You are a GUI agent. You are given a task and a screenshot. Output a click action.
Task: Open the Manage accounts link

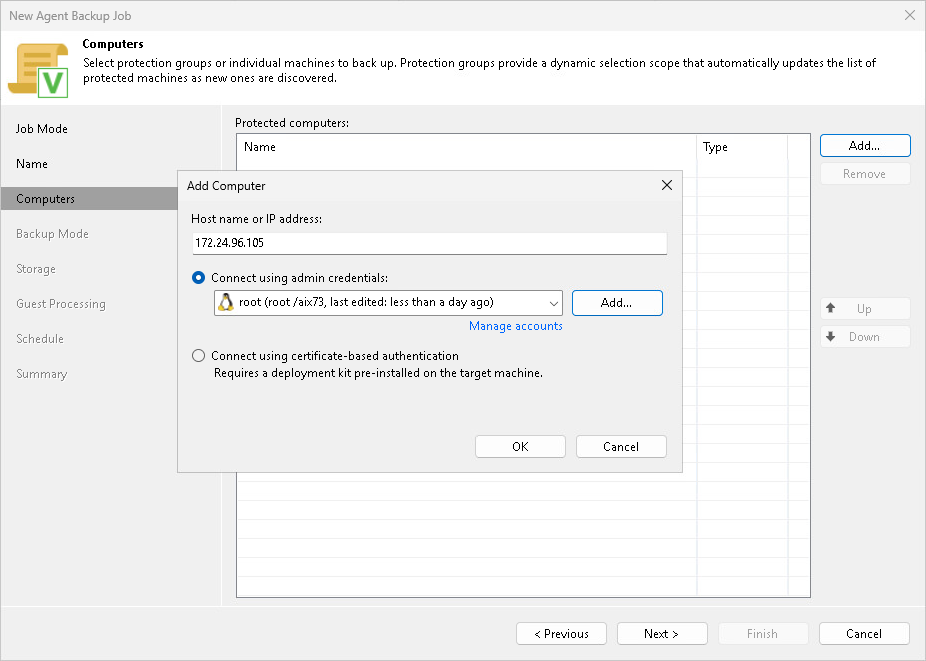pyautogui.click(x=516, y=326)
